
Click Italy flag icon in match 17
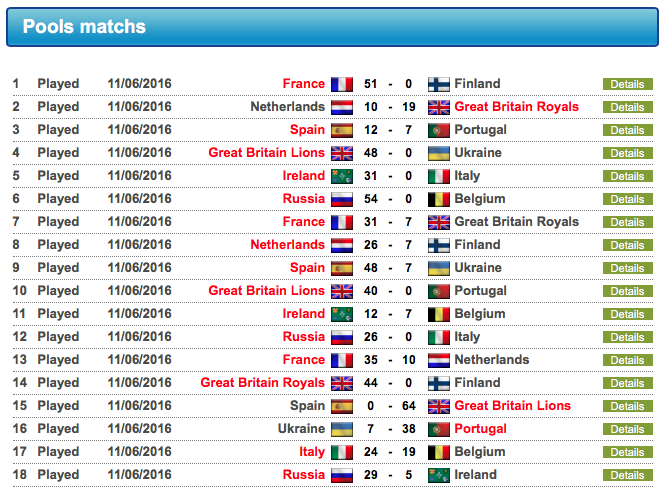pos(342,452)
